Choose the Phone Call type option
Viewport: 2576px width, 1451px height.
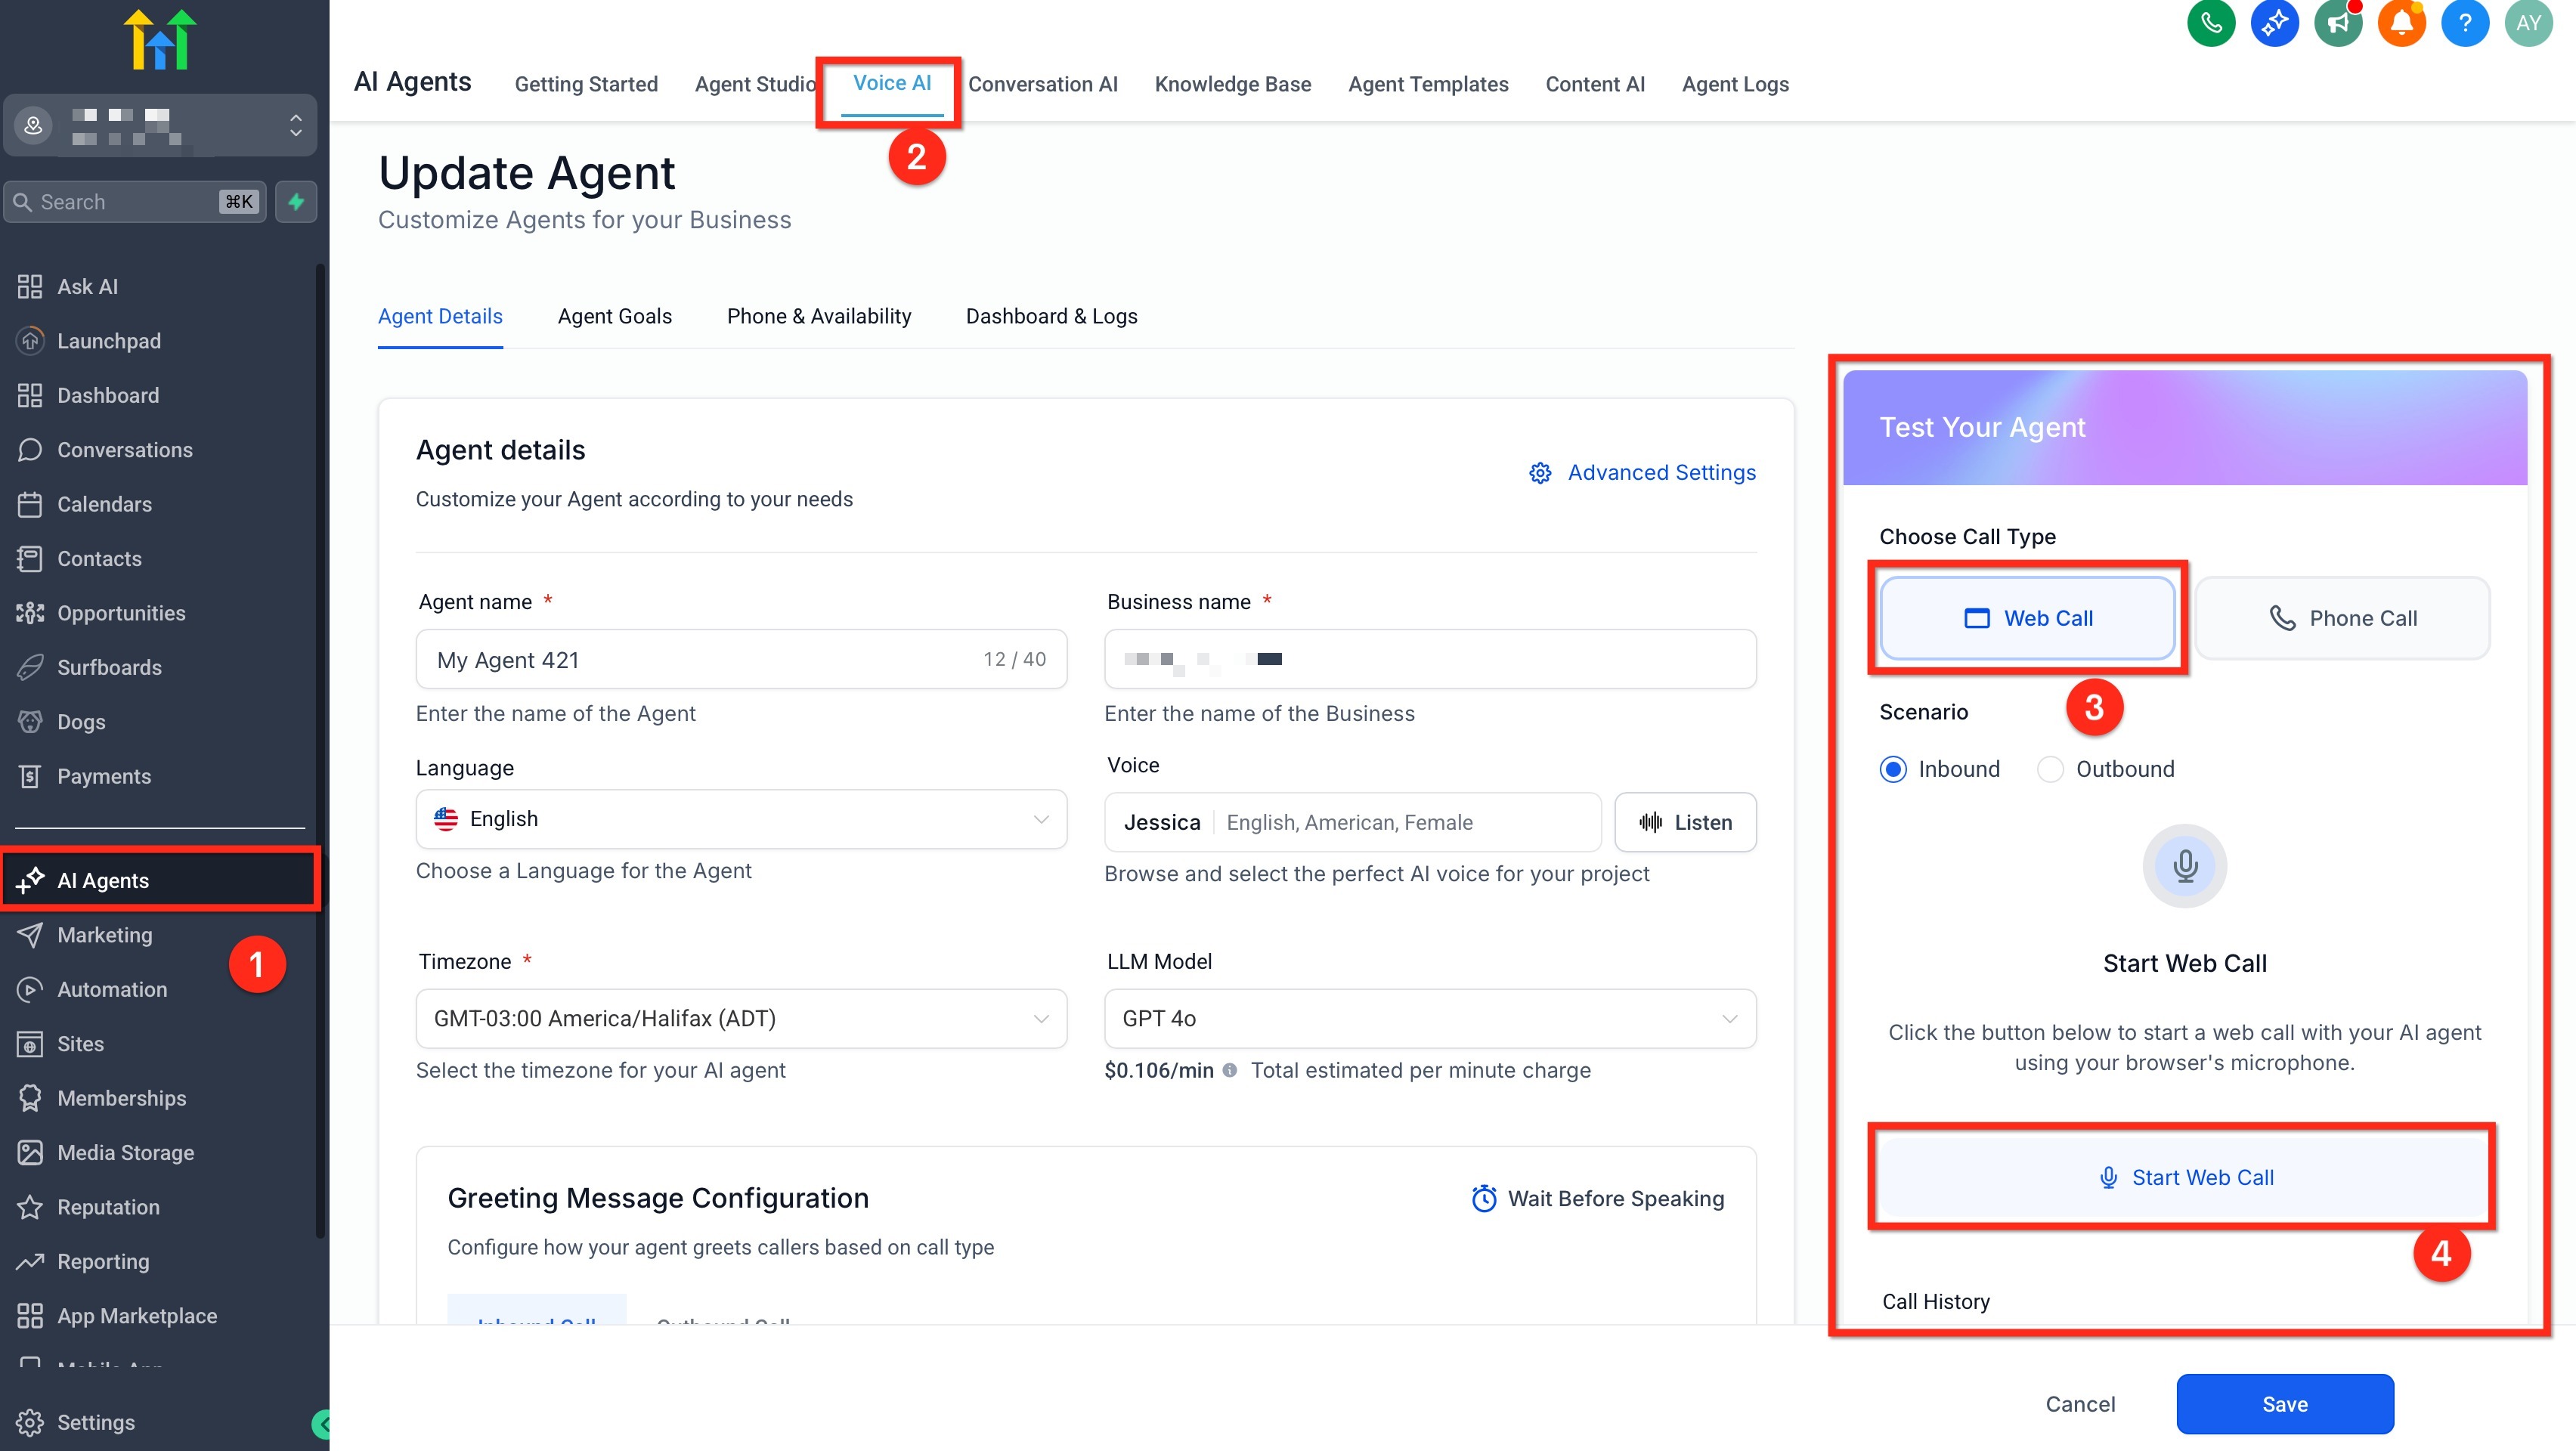(2342, 618)
